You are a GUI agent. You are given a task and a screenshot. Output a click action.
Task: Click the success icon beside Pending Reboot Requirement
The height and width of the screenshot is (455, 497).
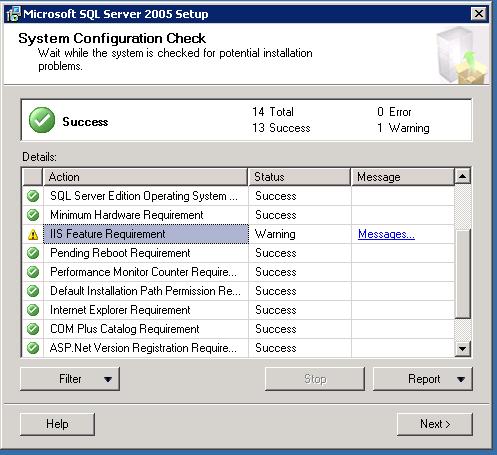33,253
